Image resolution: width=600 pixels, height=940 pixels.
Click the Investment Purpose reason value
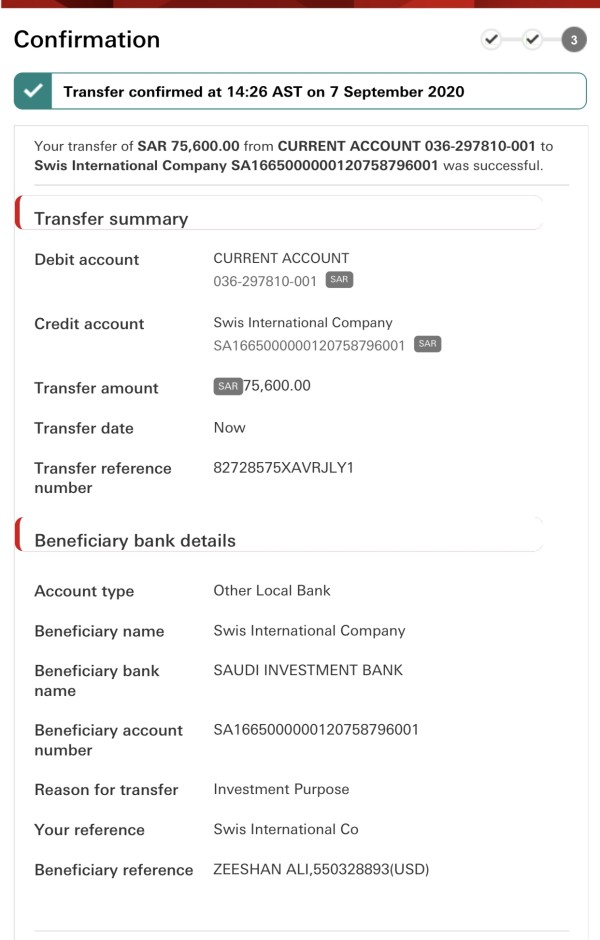point(281,789)
